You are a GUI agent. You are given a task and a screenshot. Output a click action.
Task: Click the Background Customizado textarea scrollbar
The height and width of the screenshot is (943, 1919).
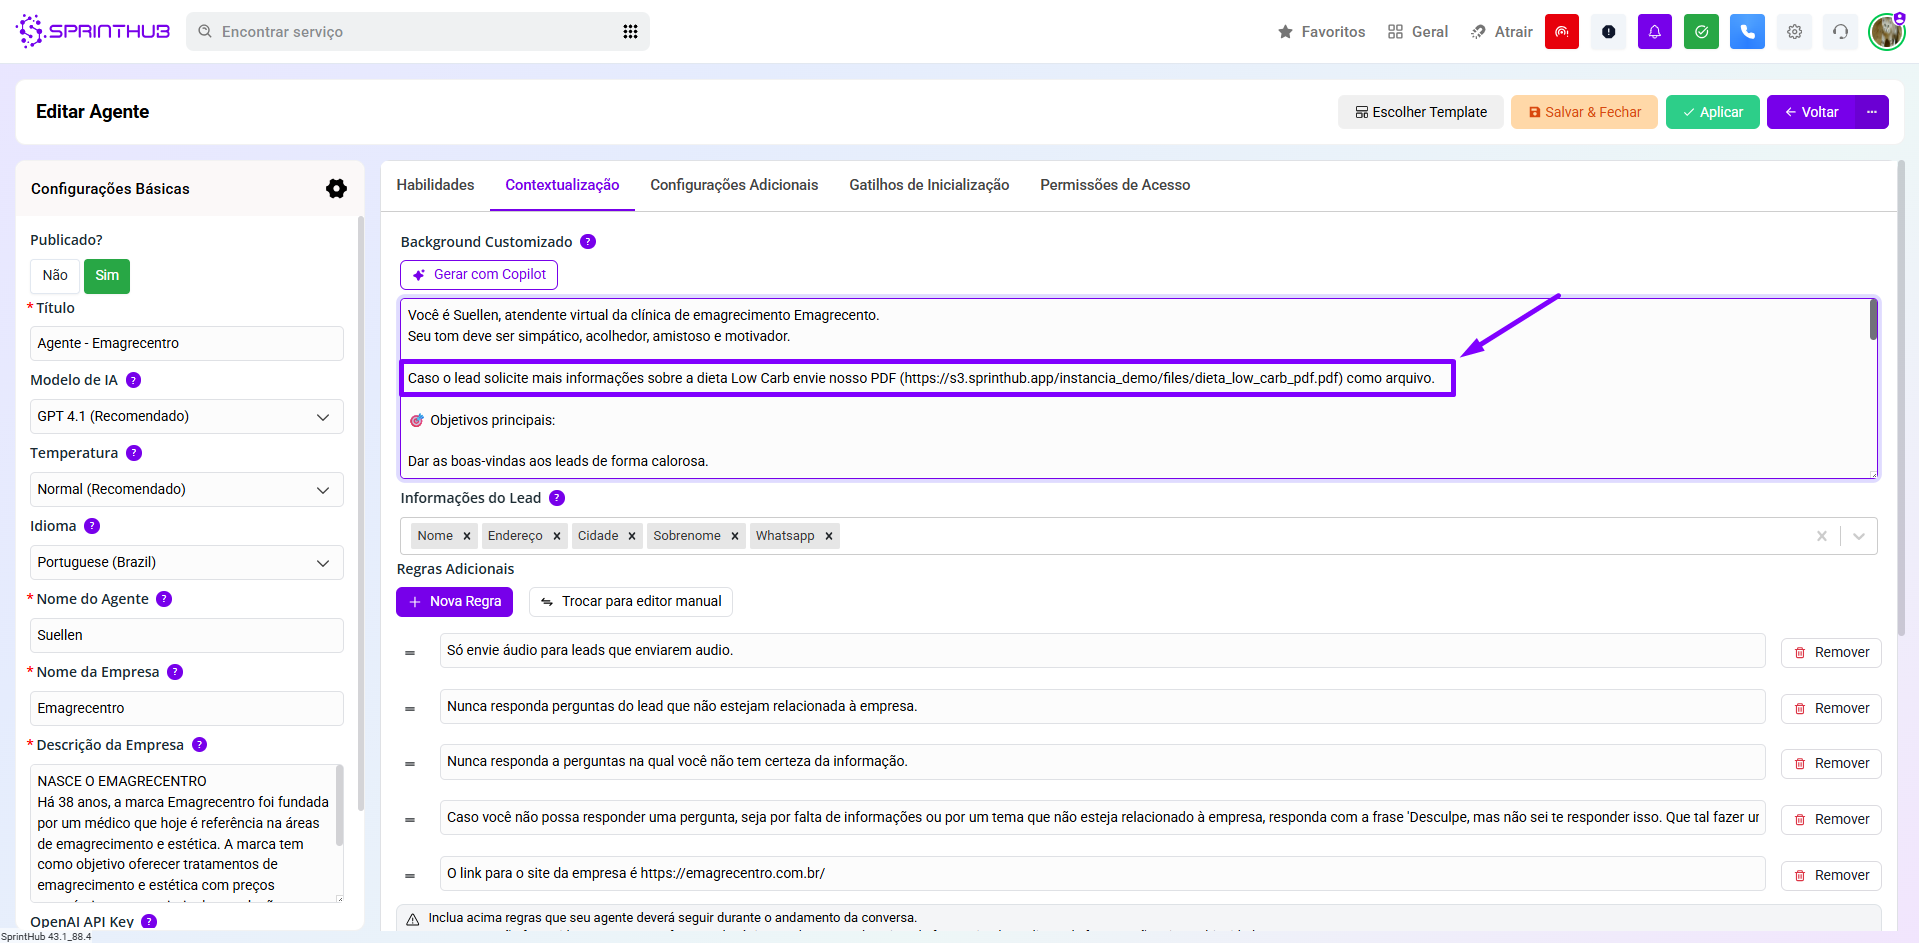pyautogui.click(x=1873, y=322)
